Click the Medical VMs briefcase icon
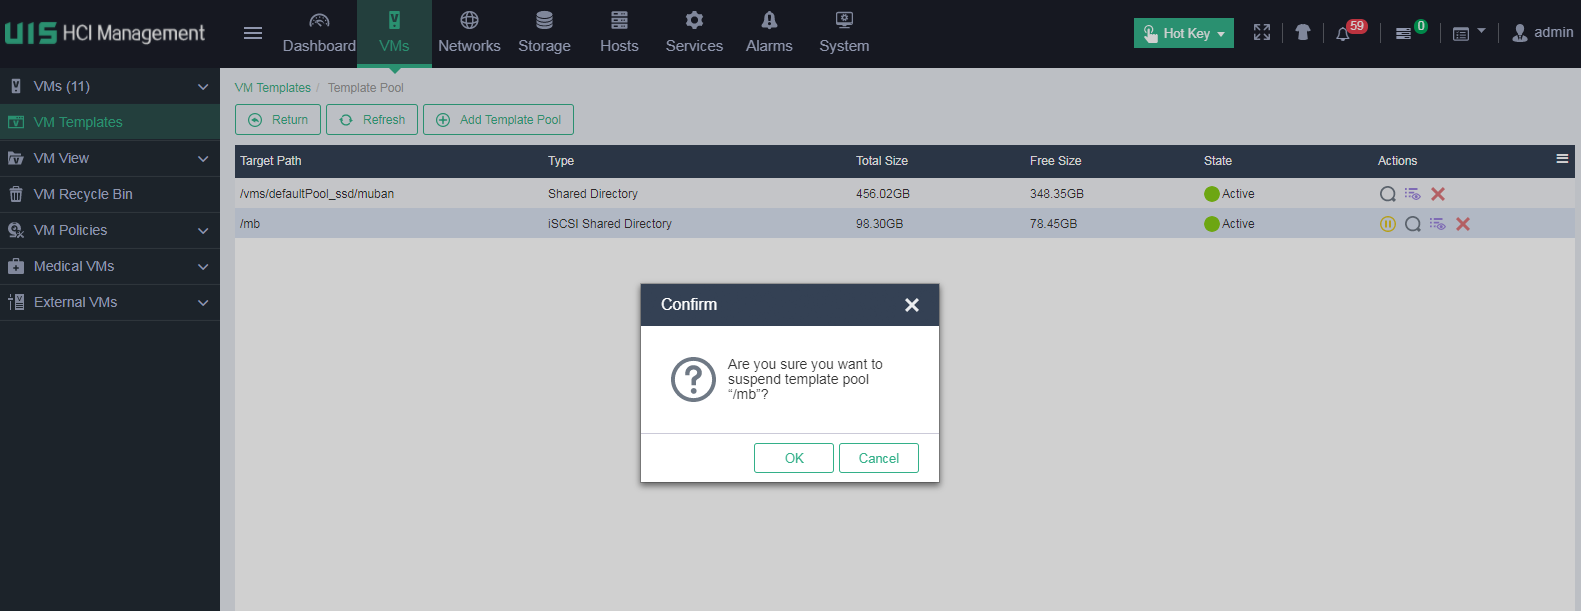Image resolution: width=1581 pixels, height=611 pixels. coord(16,266)
